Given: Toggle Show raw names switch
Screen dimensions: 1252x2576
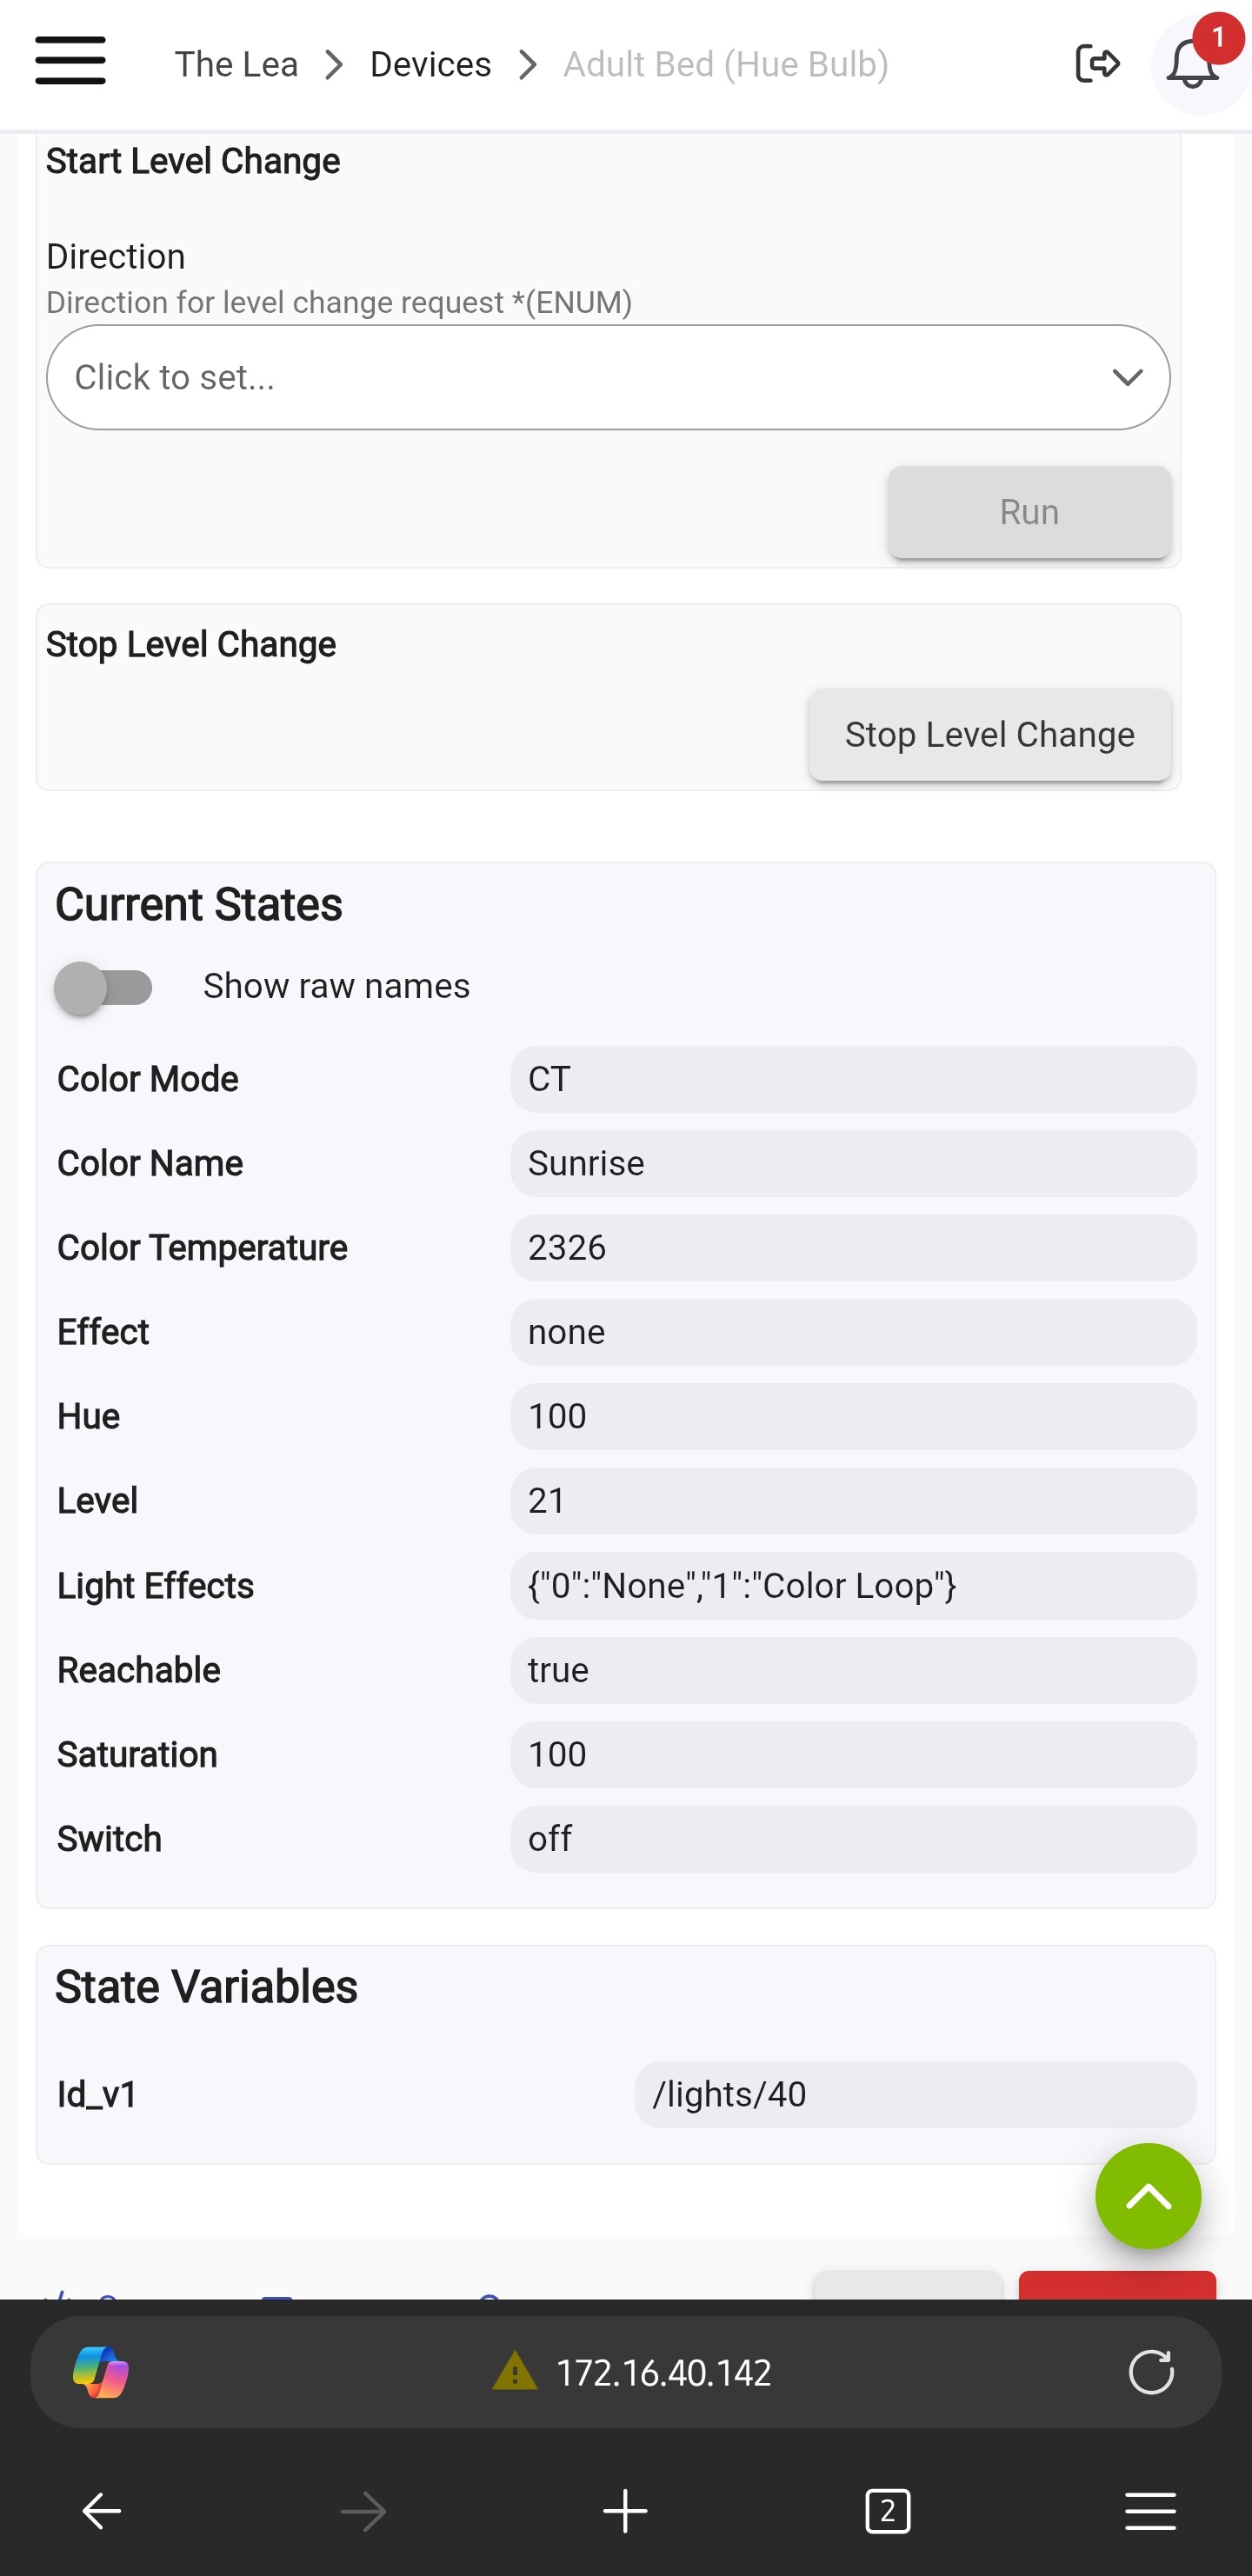Looking at the screenshot, I should [x=103, y=987].
